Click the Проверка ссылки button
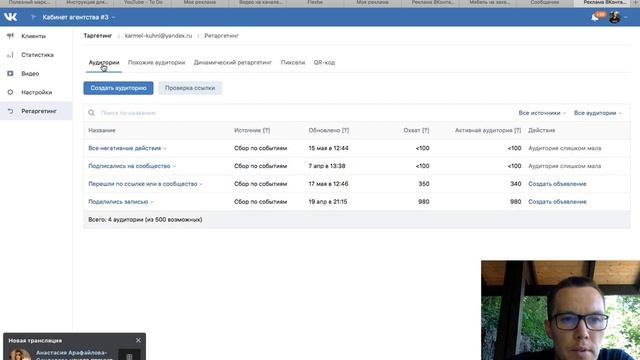This screenshot has width=640, height=360. click(x=190, y=88)
